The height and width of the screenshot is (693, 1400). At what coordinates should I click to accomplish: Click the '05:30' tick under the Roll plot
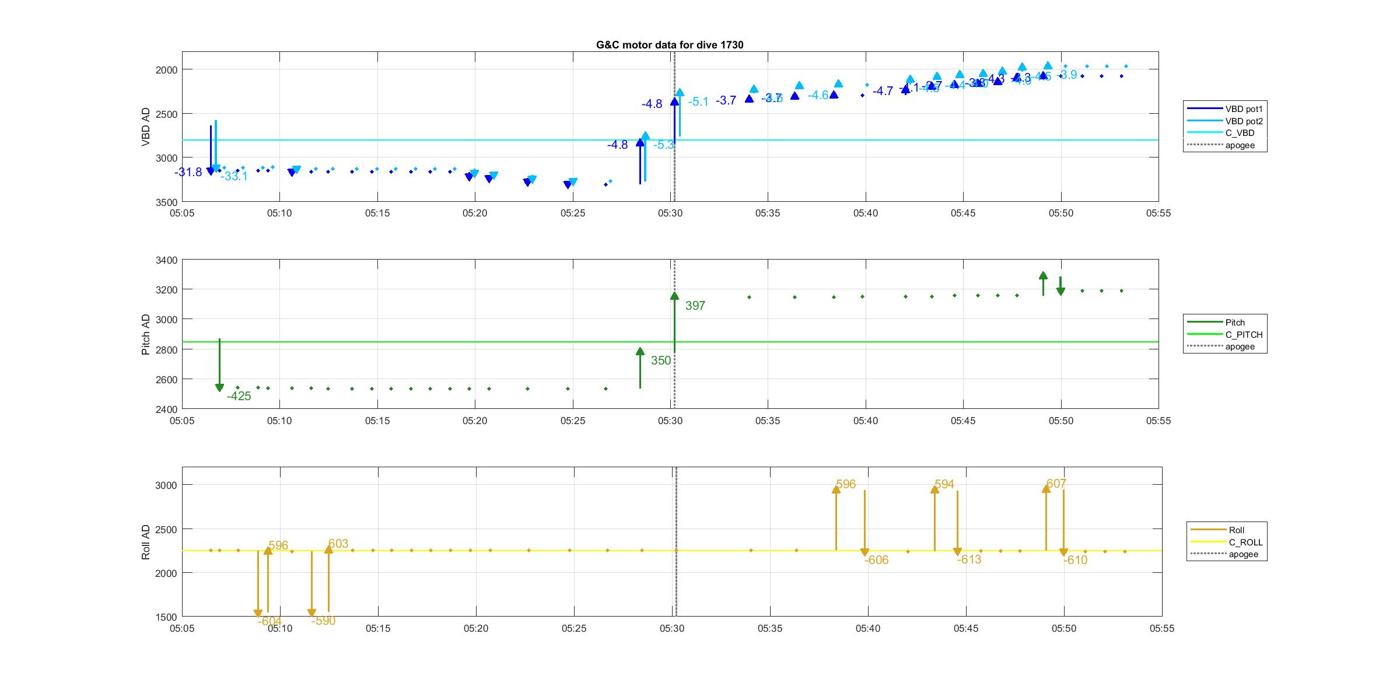[671, 629]
